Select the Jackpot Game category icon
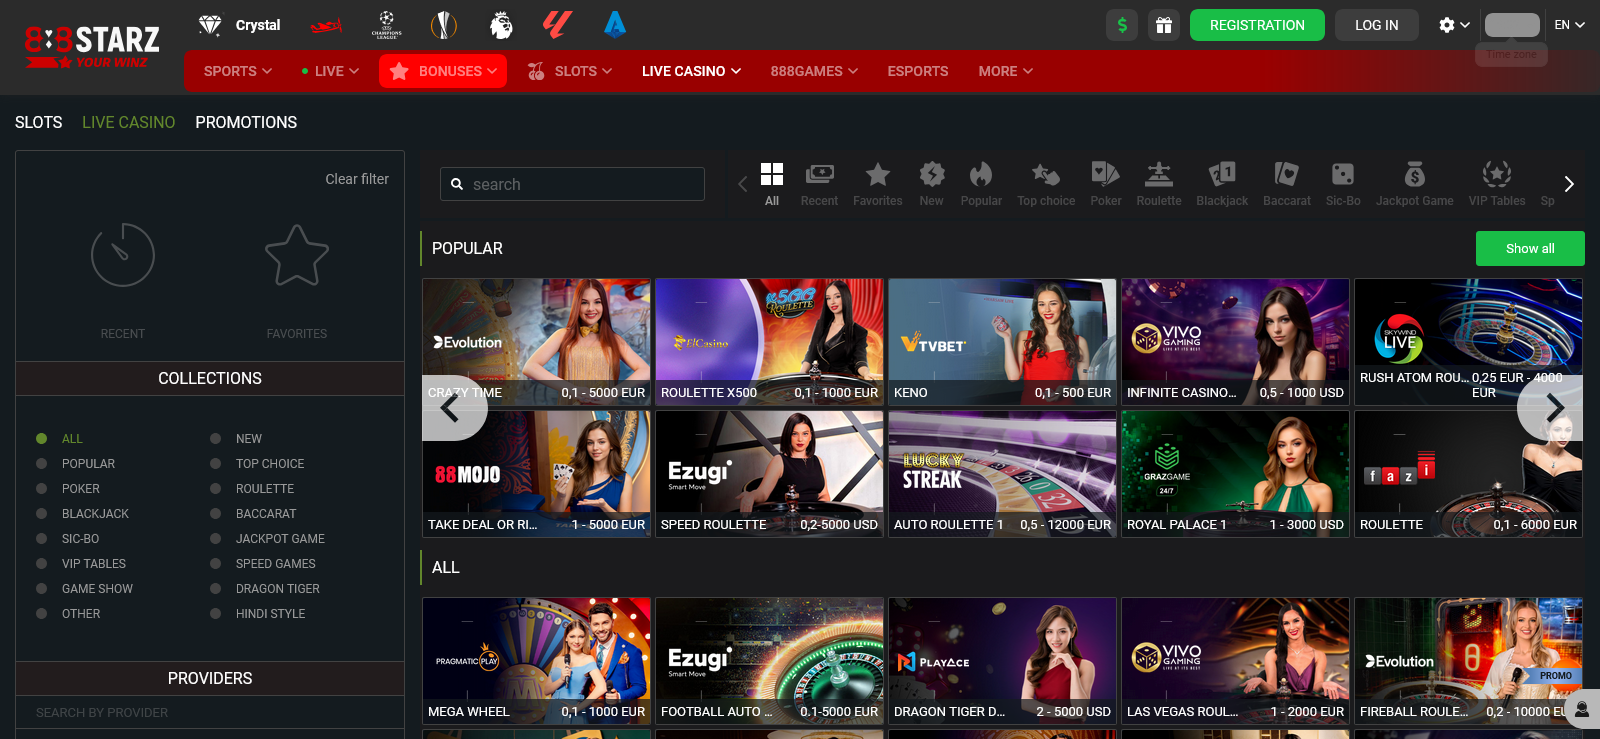This screenshot has width=1600, height=739. 1414,185
